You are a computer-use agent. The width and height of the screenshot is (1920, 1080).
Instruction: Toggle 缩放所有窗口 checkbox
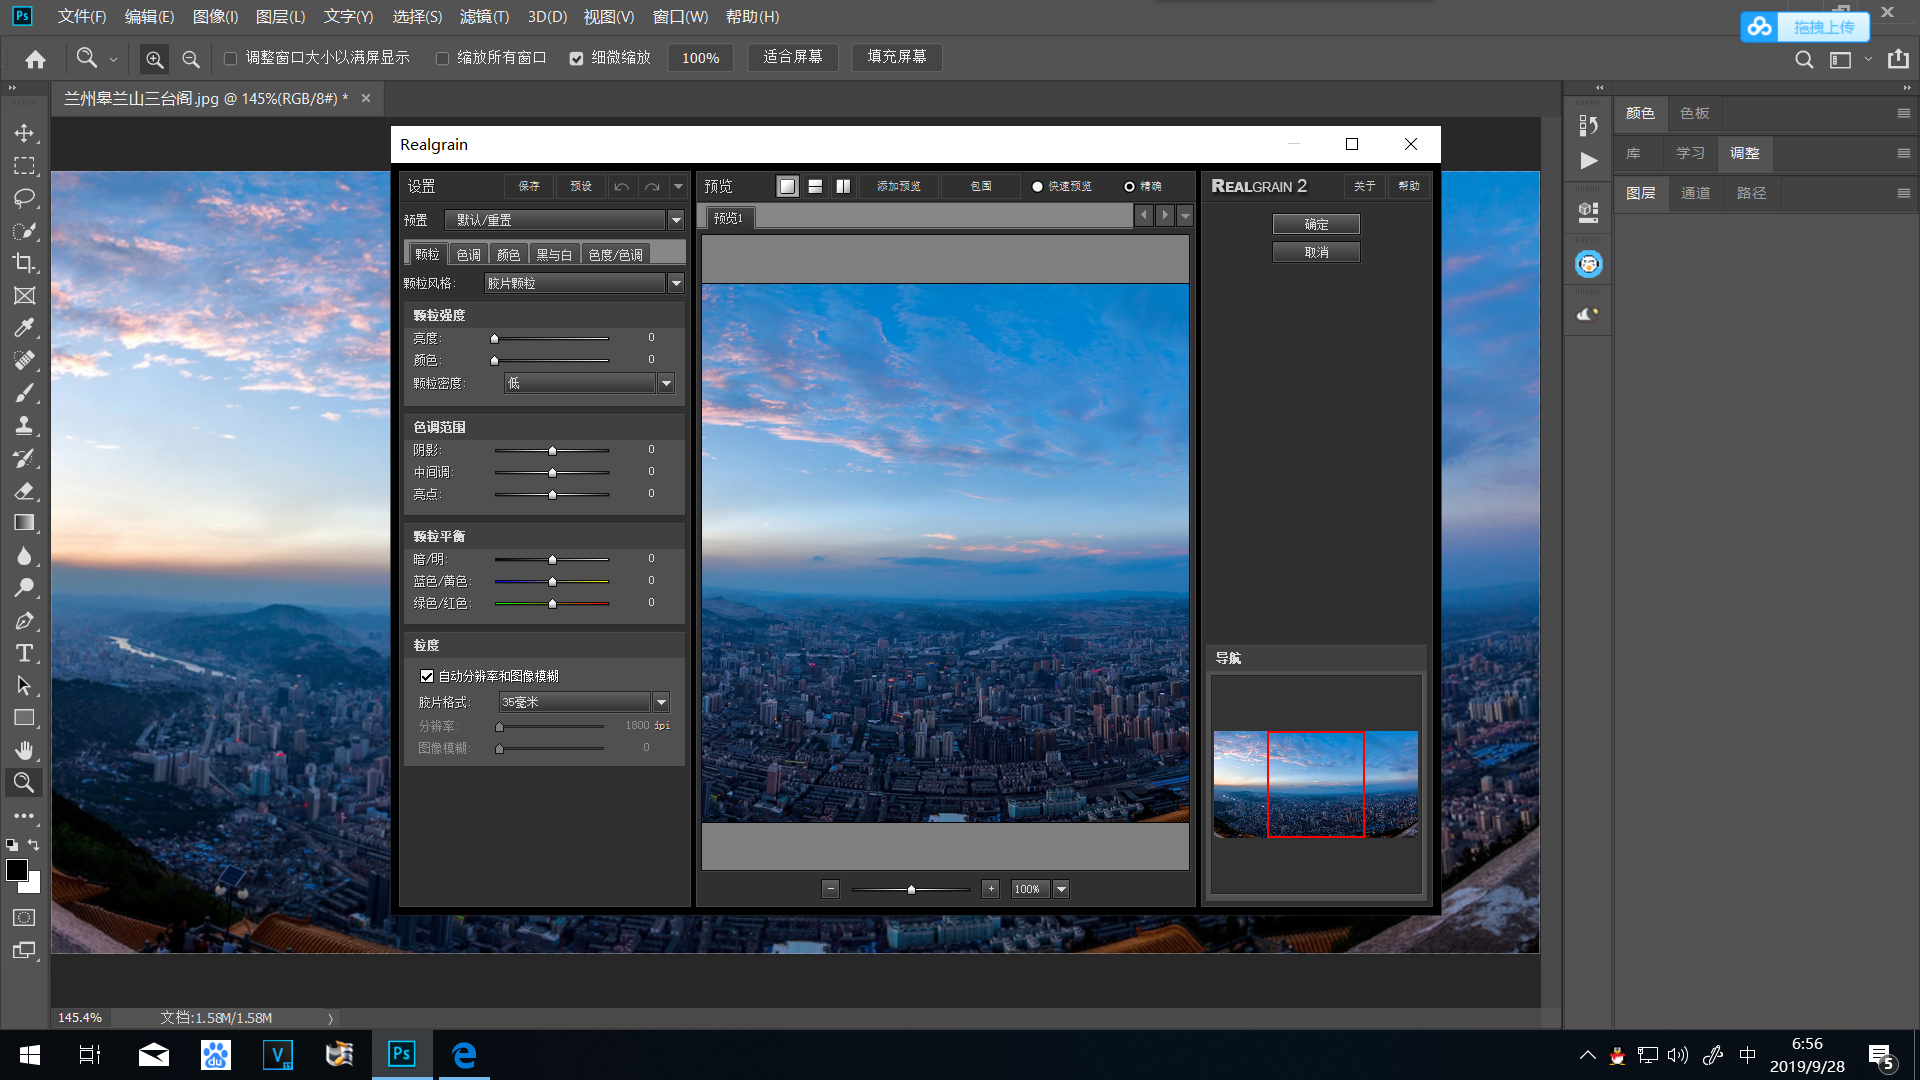(x=442, y=59)
